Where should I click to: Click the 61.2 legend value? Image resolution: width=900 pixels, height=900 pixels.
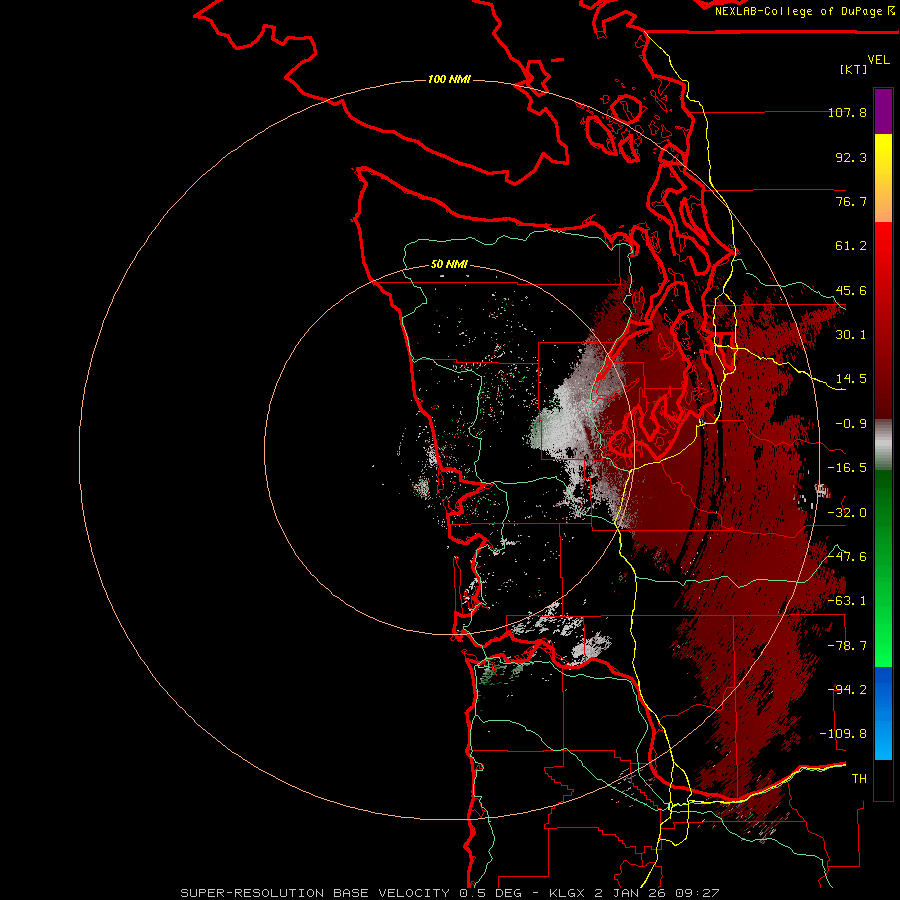(851, 246)
